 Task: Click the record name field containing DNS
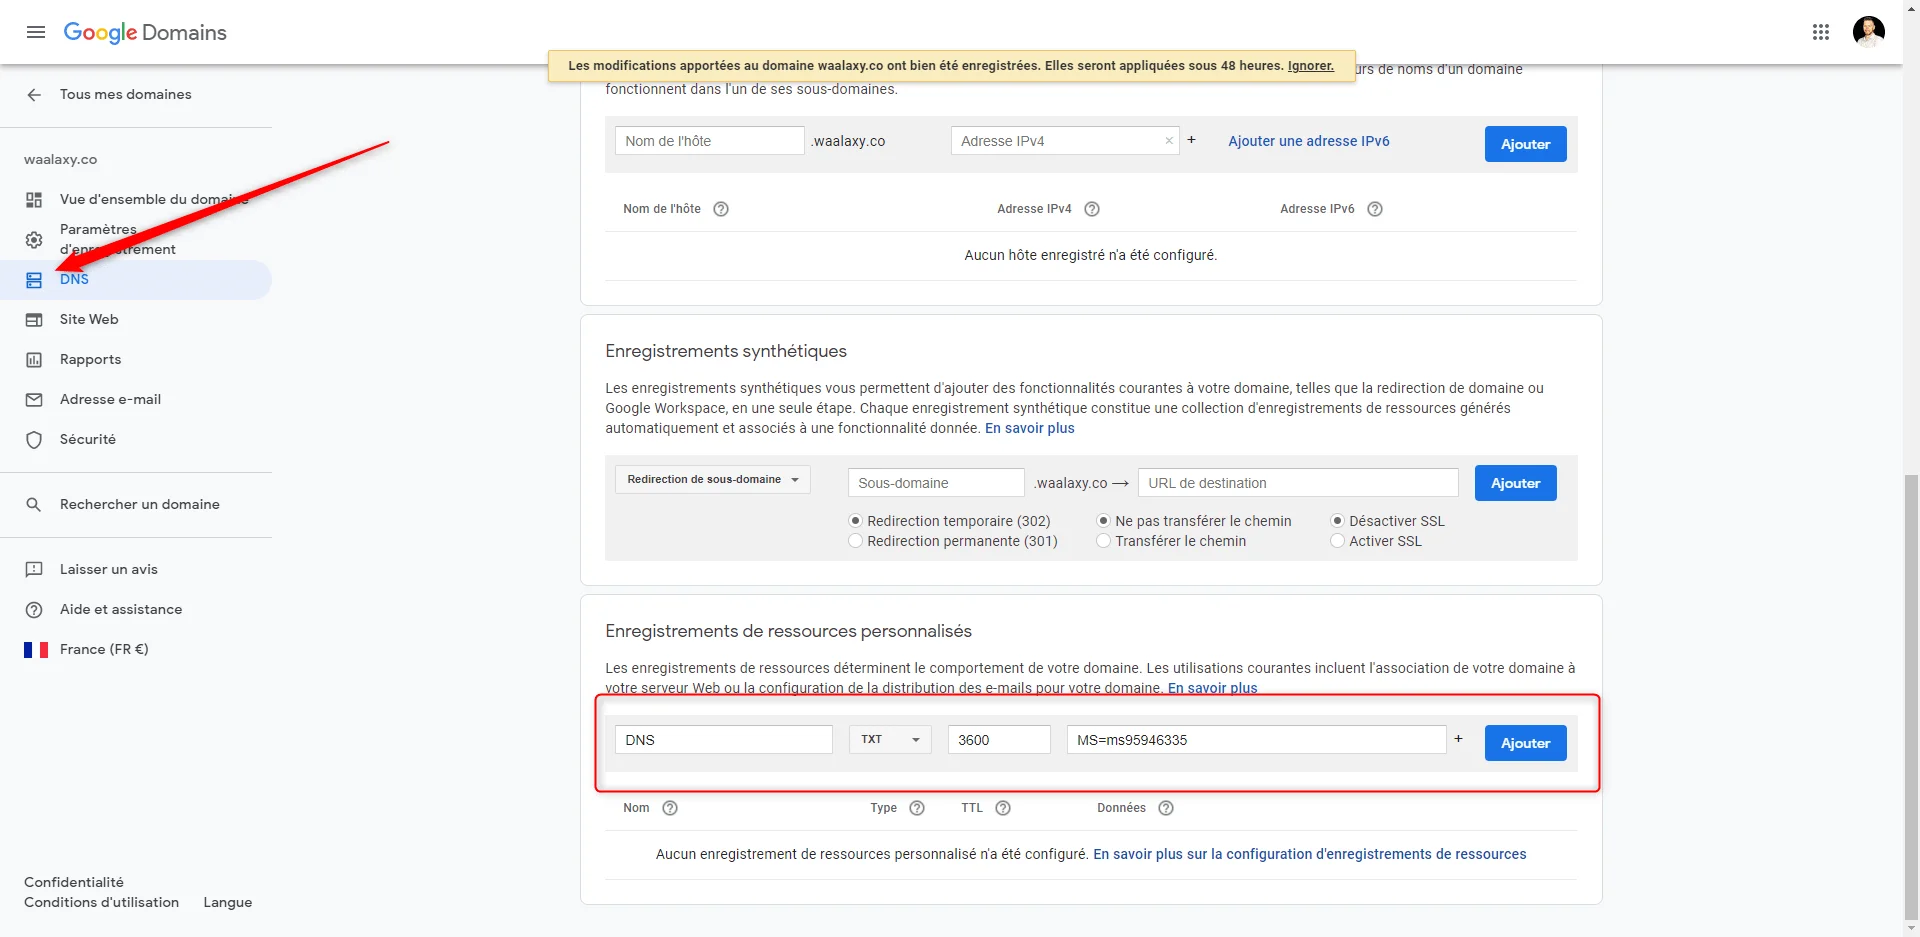coord(724,740)
